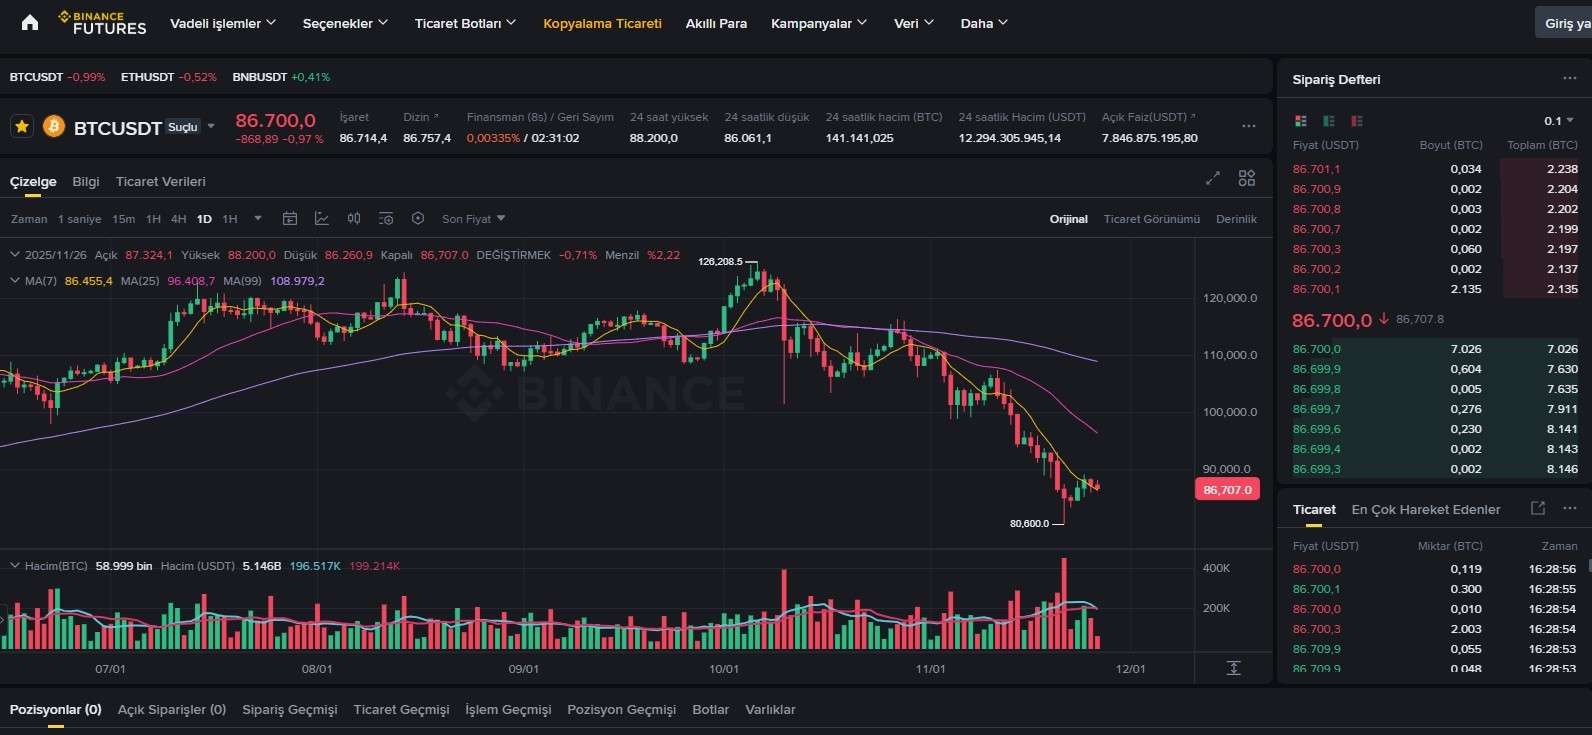Switch to the Ticaret Verileri tab
This screenshot has height=735, width=1592.
pyautogui.click(x=160, y=181)
